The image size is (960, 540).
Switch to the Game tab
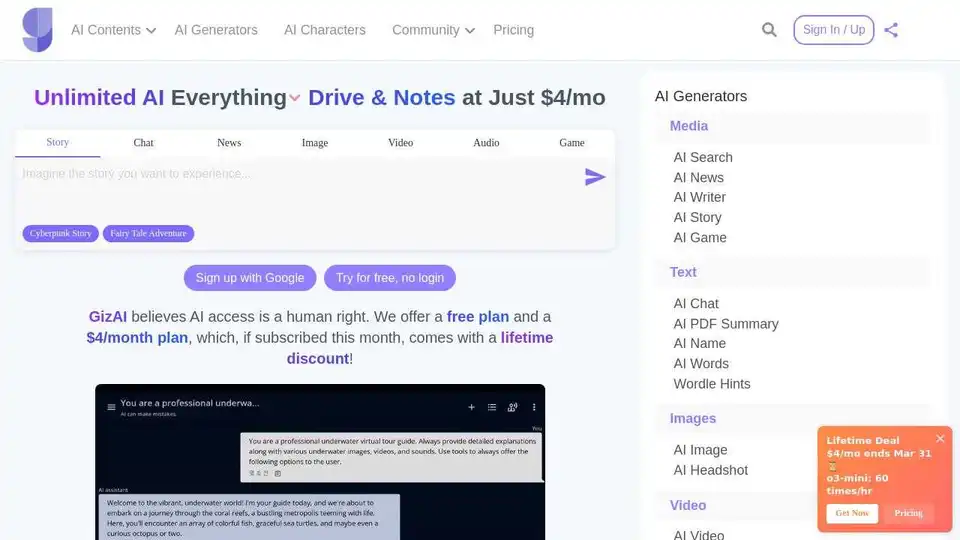pyautogui.click(x=572, y=143)
